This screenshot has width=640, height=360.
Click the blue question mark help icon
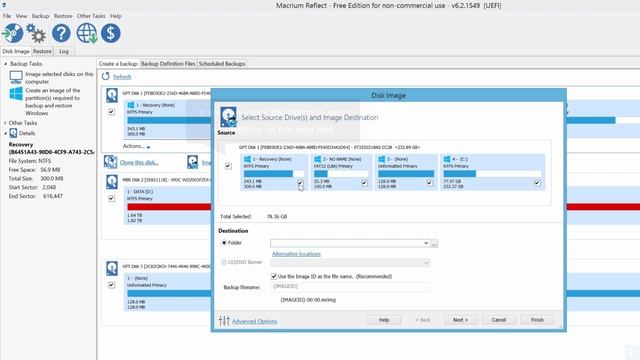click(61, 33)
